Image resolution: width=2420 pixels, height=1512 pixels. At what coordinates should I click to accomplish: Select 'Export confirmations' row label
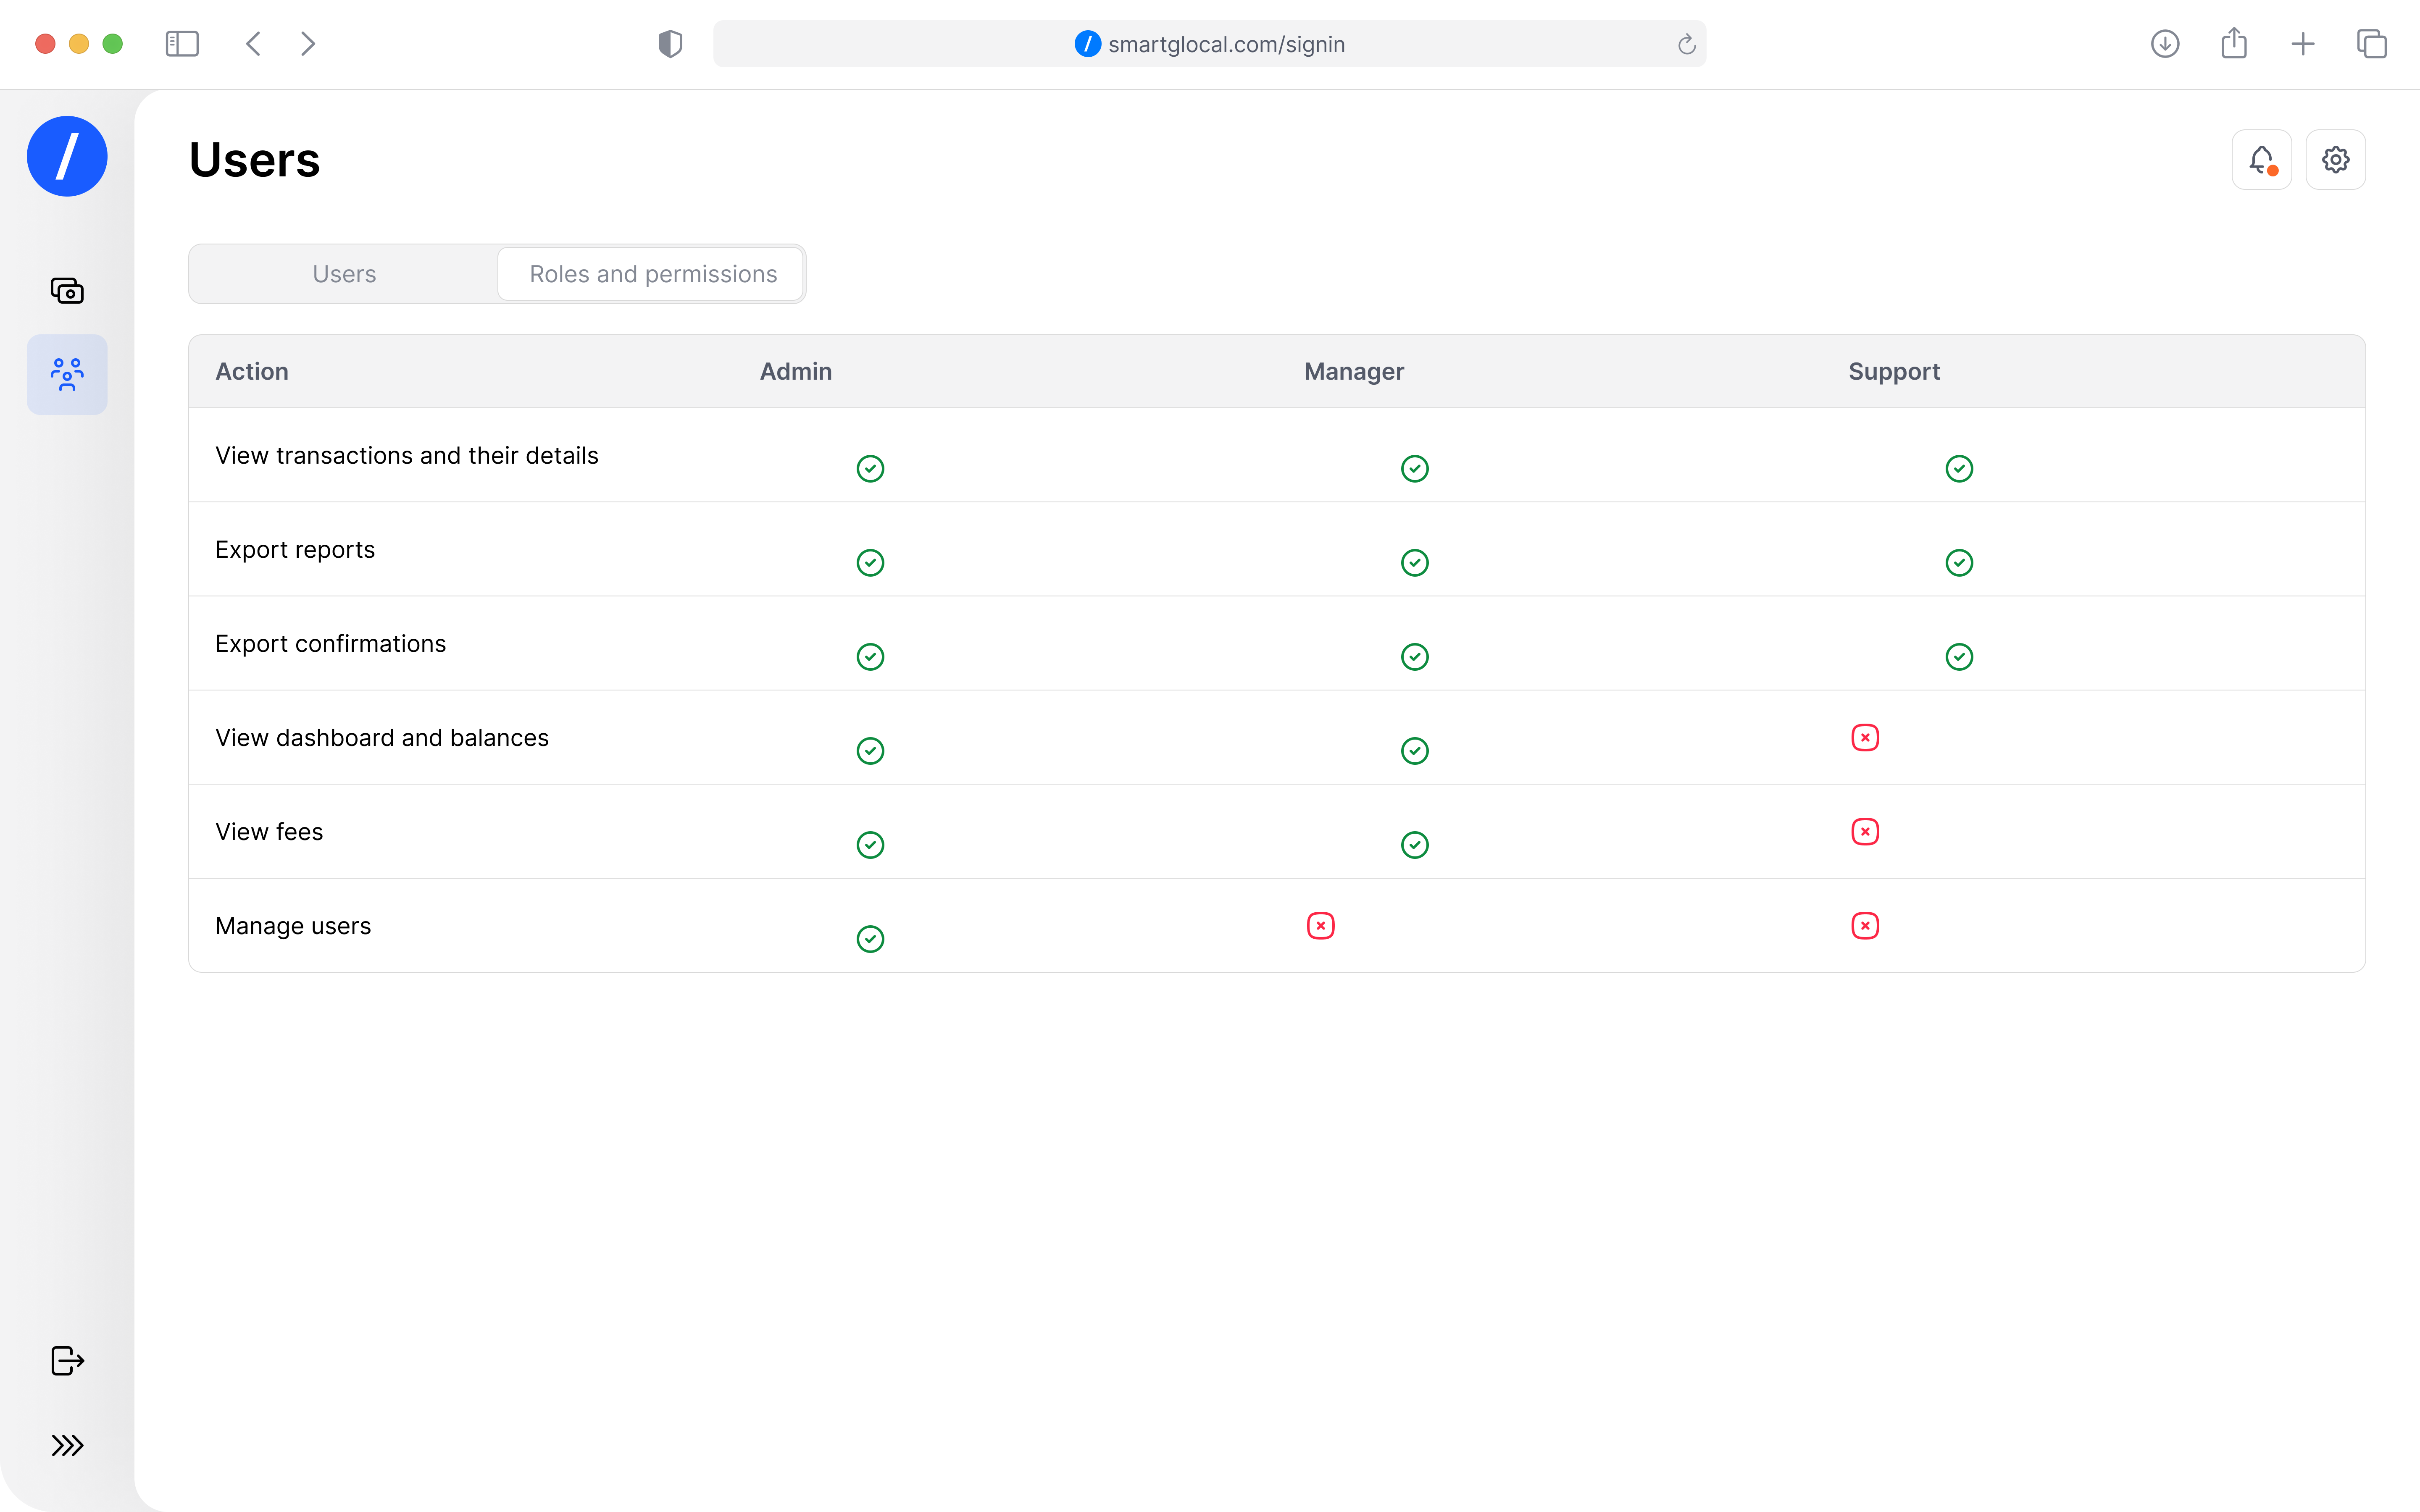(331, 644)
